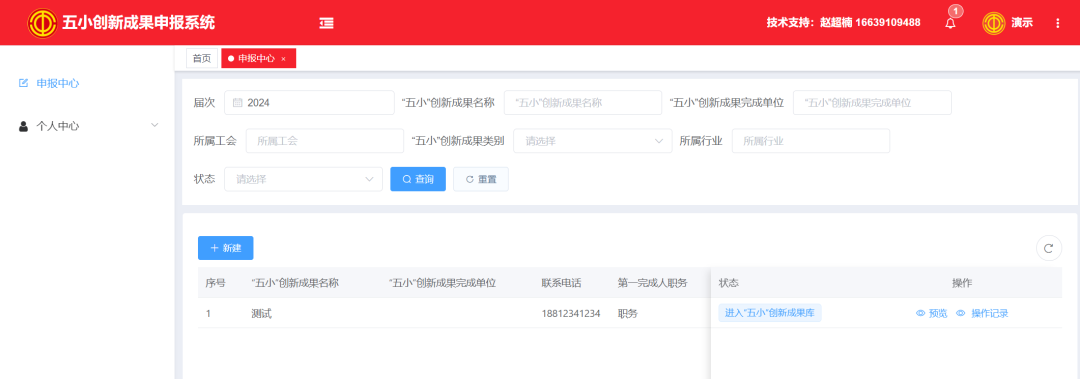Viewport: 1080px width, 379px height.
Task: Click the 状态 table column header
Action: click(729, 283)
